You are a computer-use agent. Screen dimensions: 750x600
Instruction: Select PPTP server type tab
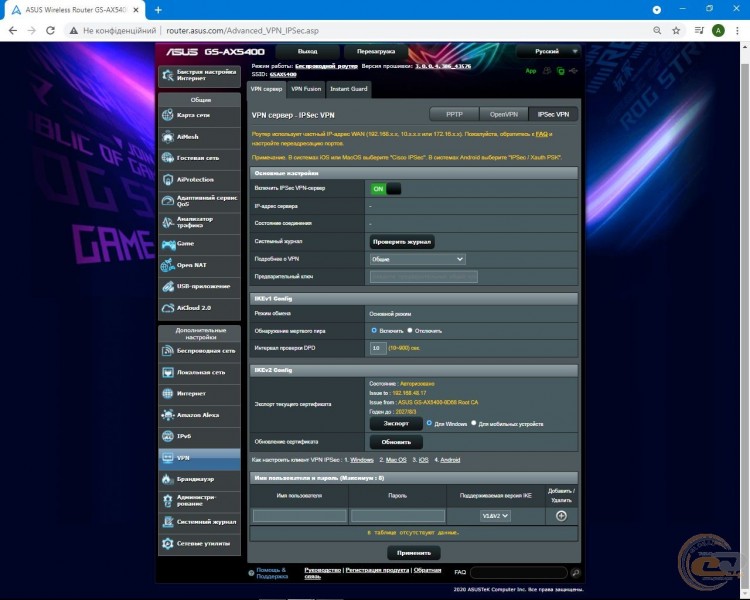pyautogui.click(x=454, y=114)
